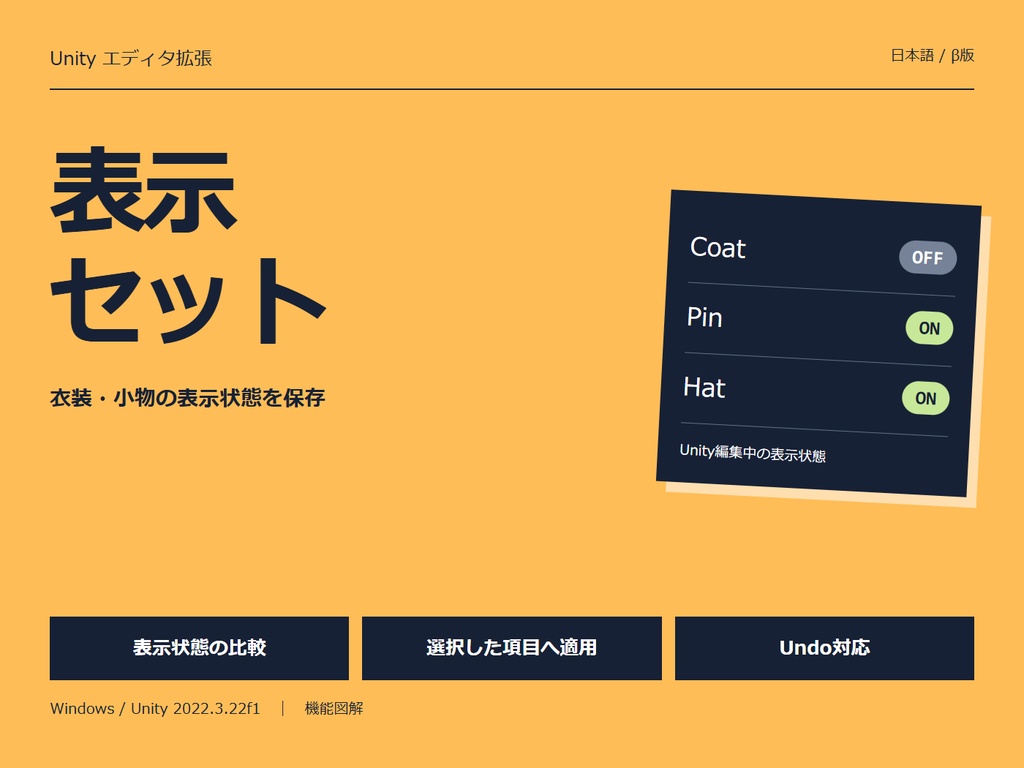1024x768 pixels.
Task: Click the Unity エディタ拡張 header text
Action: (131, 58)
